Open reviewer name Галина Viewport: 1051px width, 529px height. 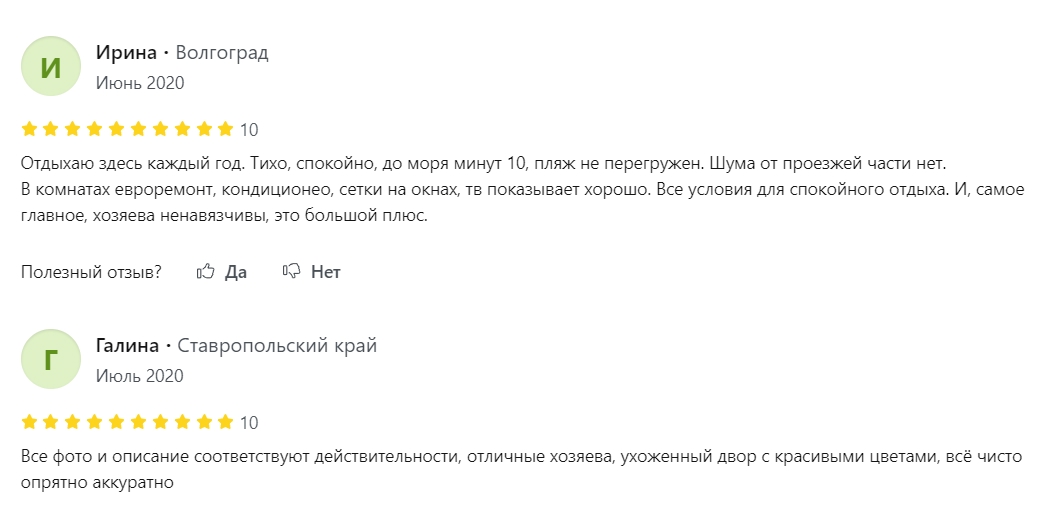click(127, 345)
